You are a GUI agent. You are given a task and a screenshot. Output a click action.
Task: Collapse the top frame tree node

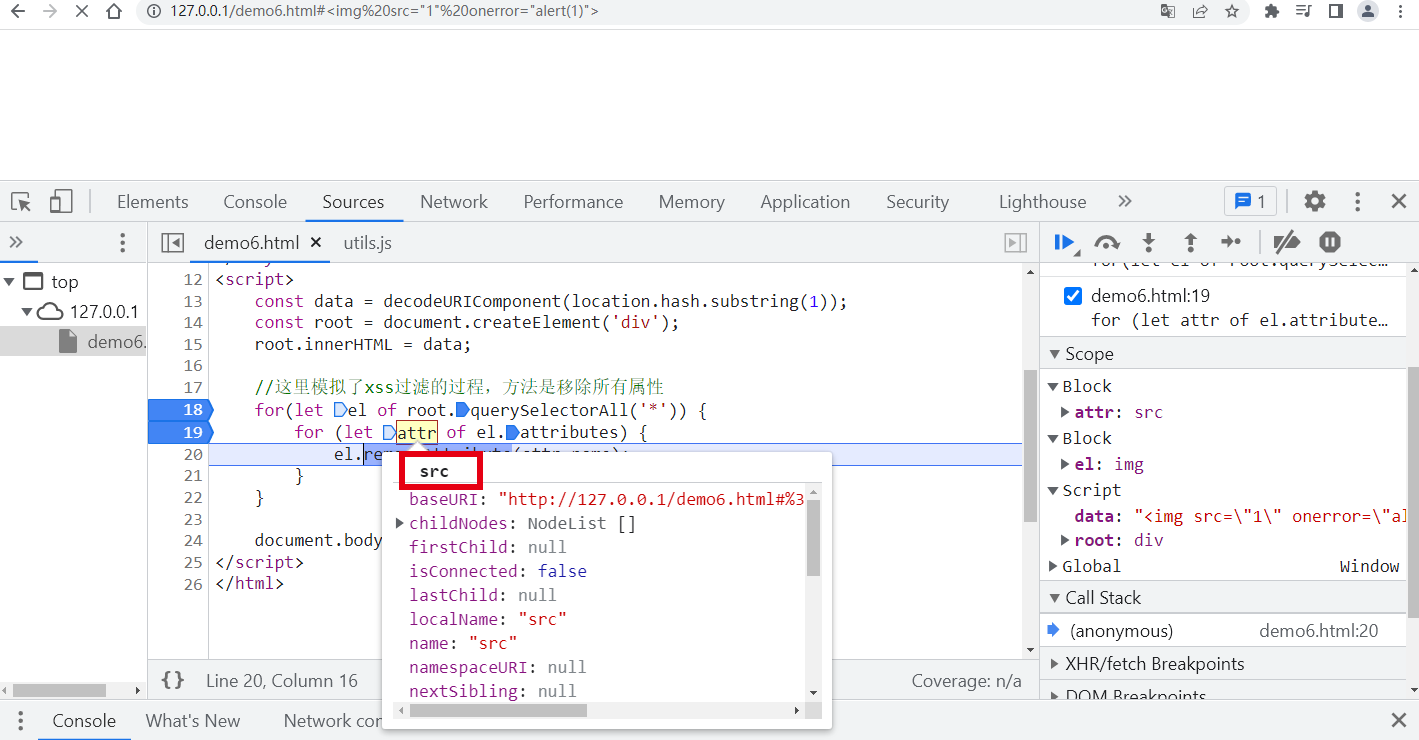pos(9,282)
